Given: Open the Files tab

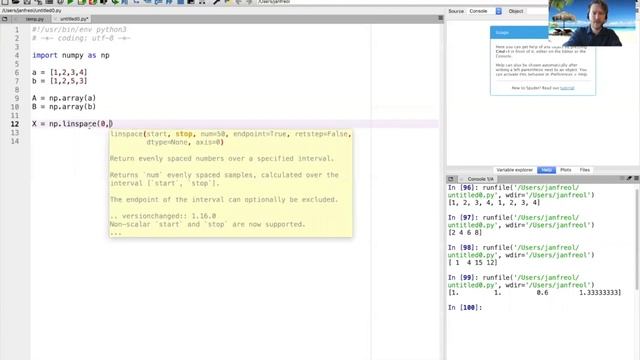Looking at the screenshot, I should [585, 170].
